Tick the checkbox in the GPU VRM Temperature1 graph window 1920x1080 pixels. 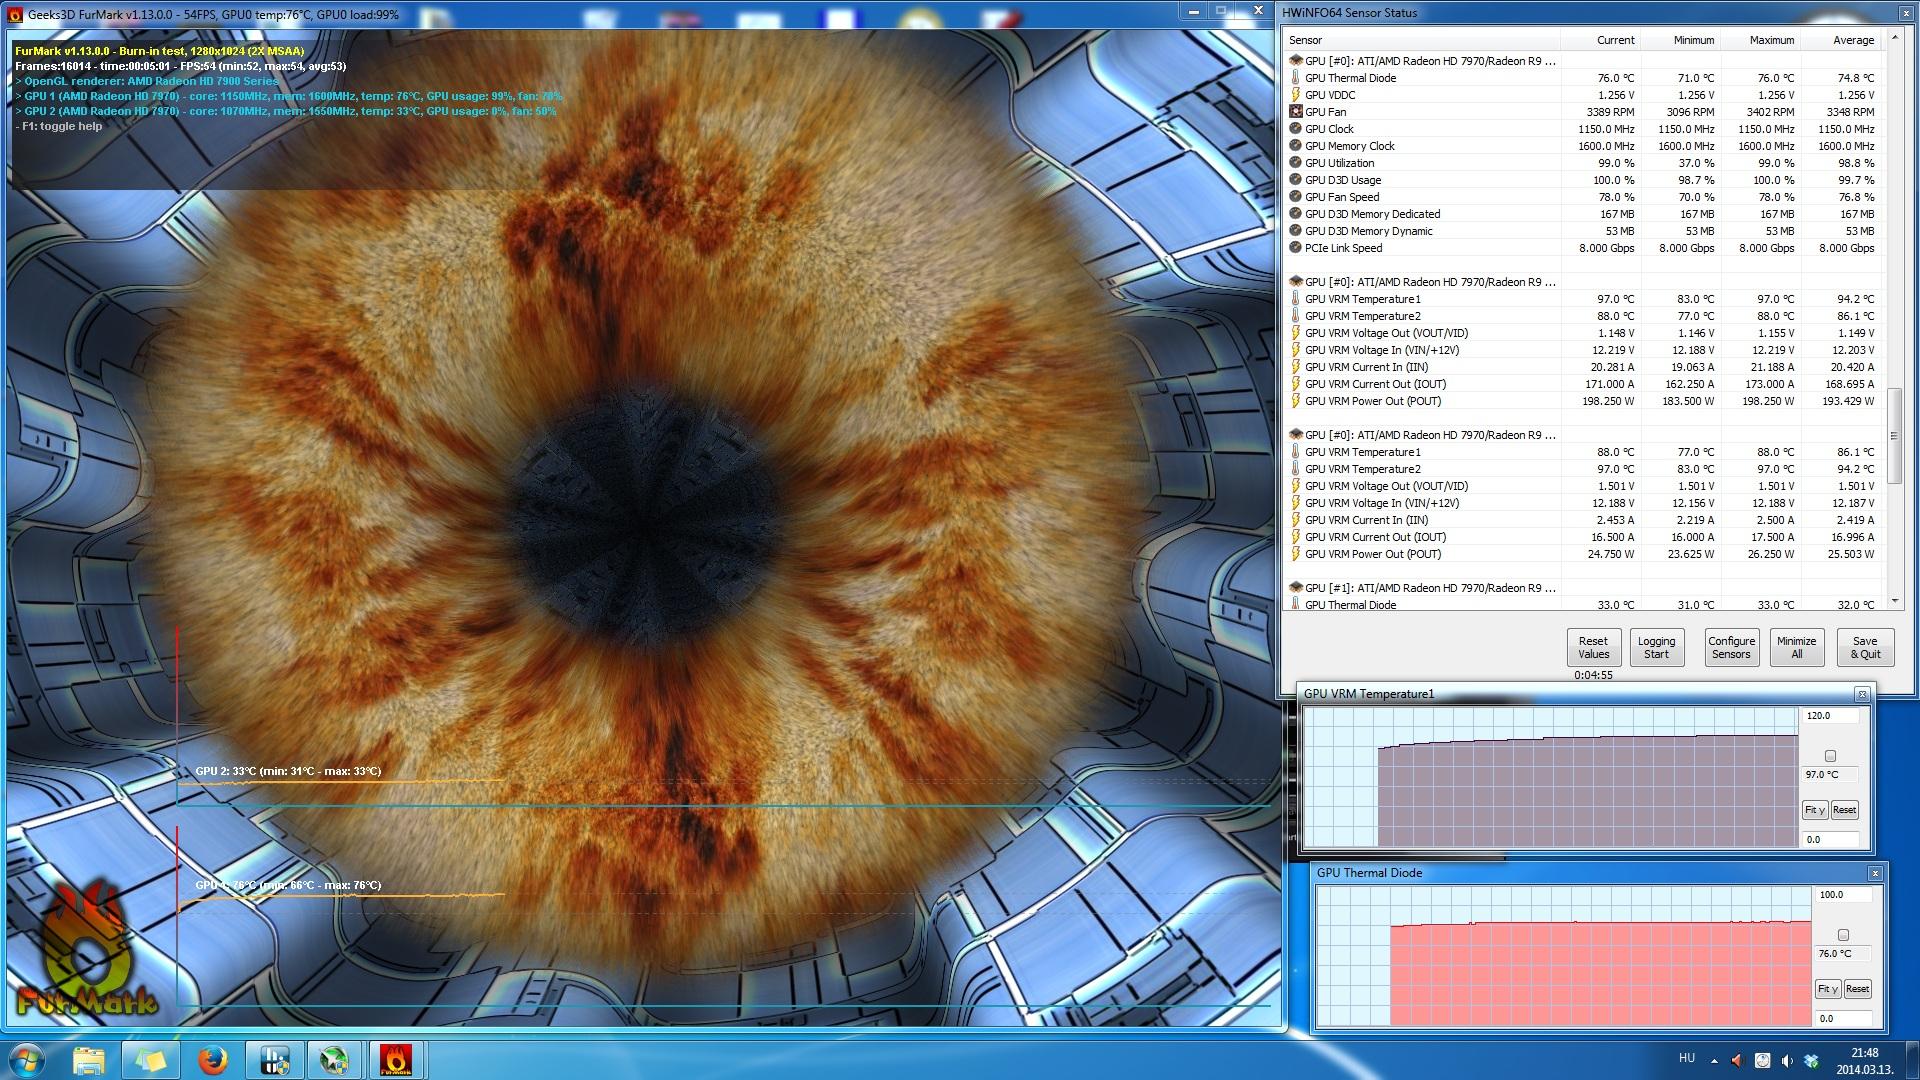point(1830,756)
